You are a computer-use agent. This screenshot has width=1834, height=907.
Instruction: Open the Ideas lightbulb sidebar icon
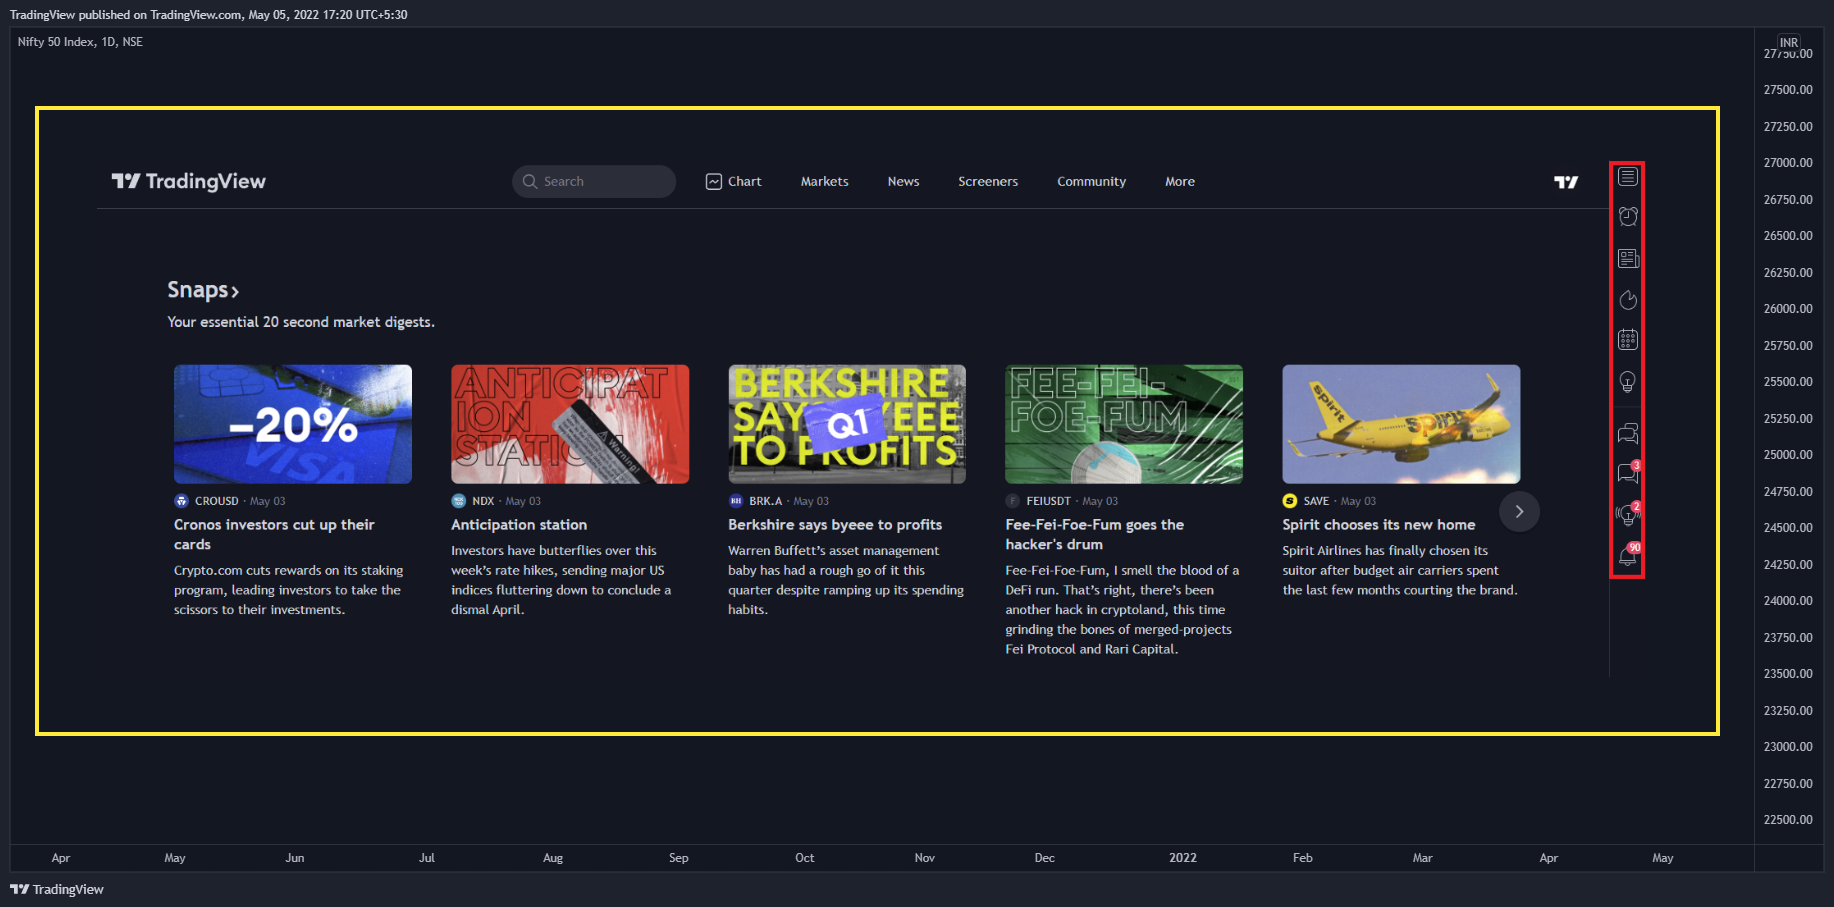point(1627,382)
